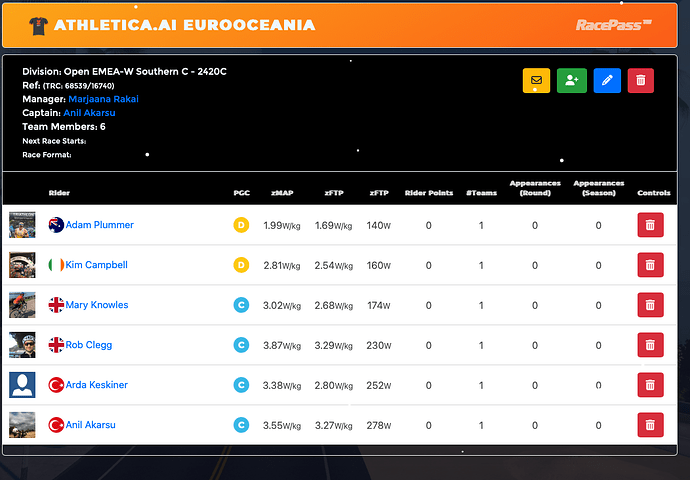
Task: Click Arda Keskiner's default avatar
Action: (x=22, y=385)
